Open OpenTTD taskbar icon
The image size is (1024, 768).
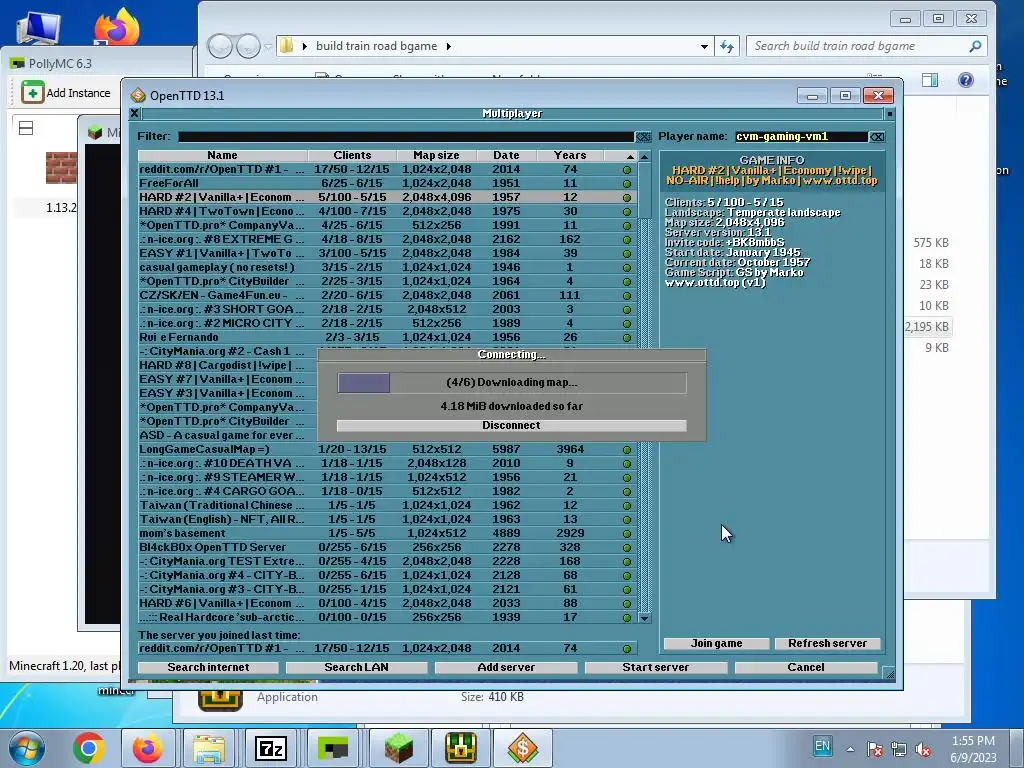point(522,748)
